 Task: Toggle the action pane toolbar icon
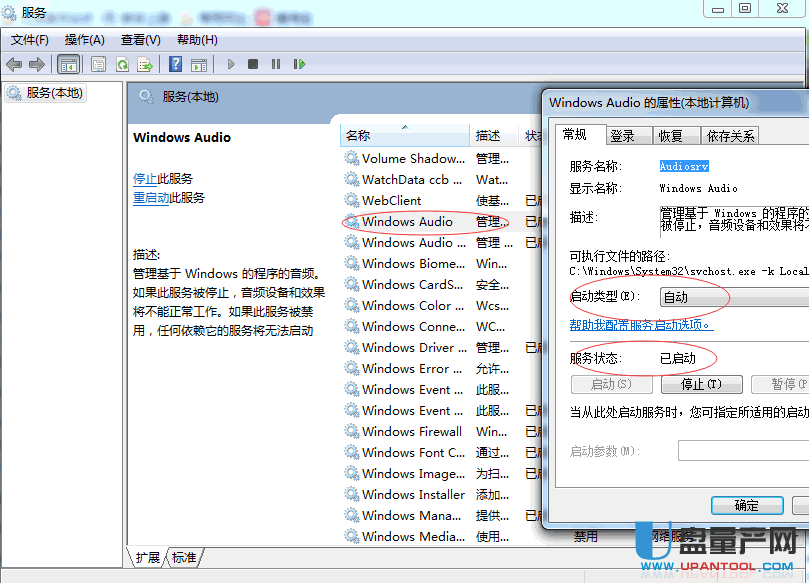[199, 64]
